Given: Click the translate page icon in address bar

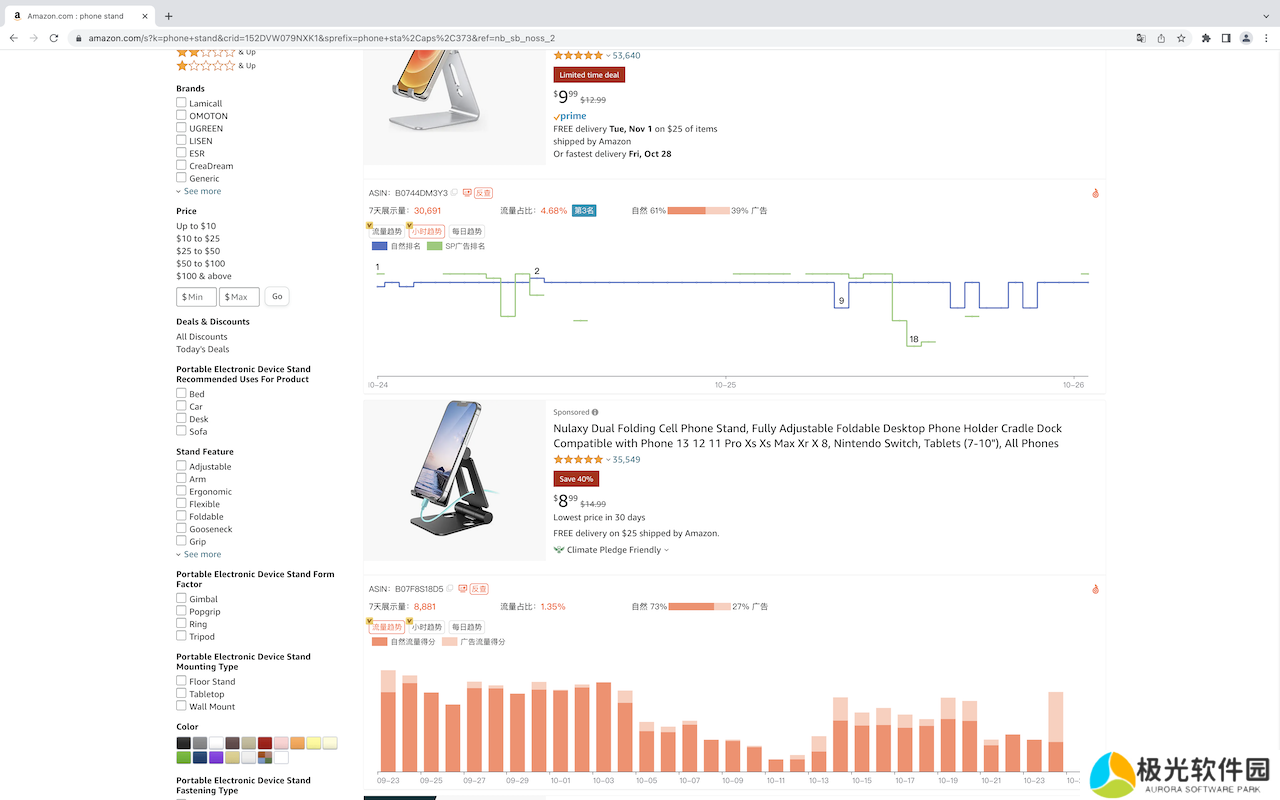Looking at the screenshot, I should tap(1141, 38).
